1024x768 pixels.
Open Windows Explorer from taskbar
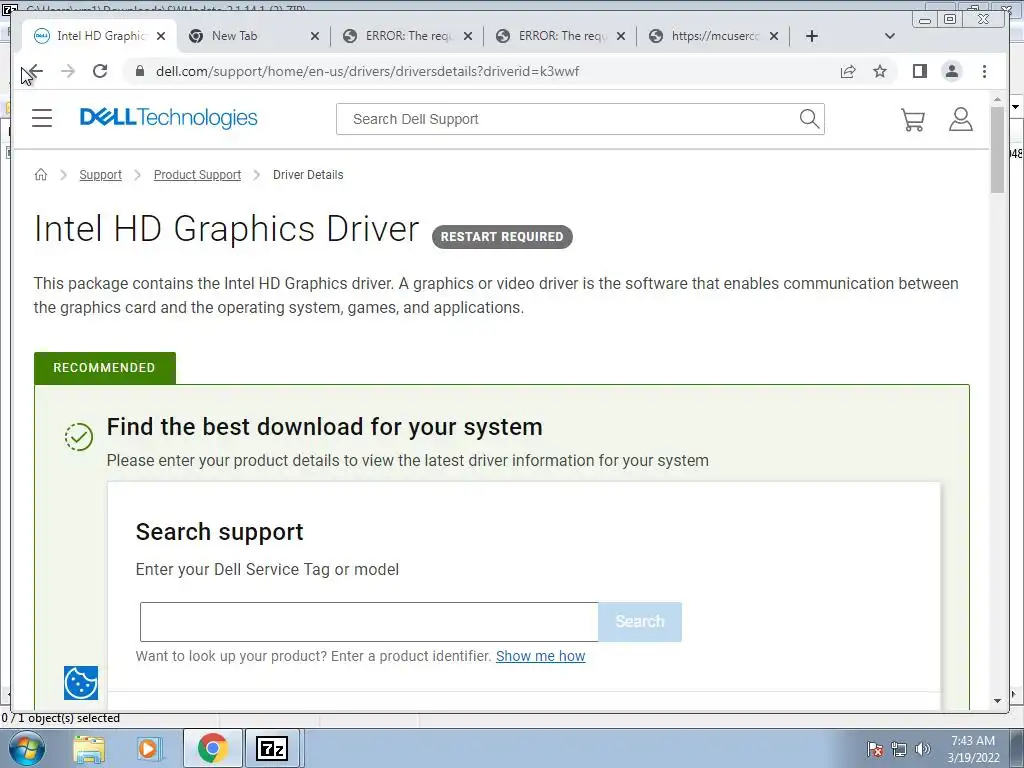coord(89,748)
